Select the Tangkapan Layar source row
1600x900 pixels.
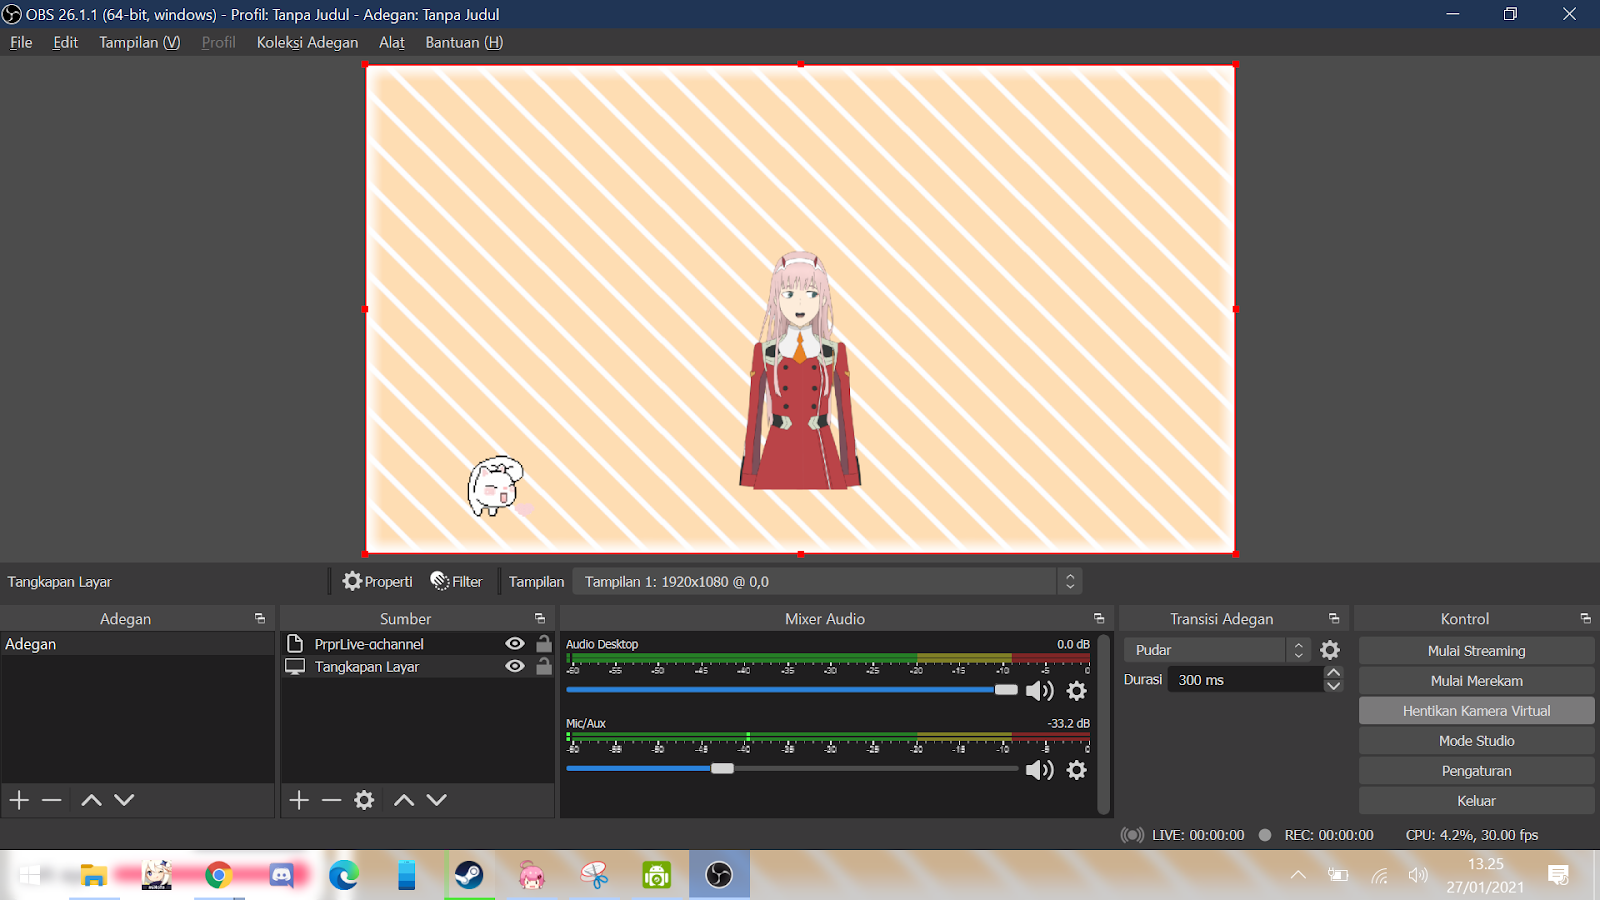click(x=417, y=666)
